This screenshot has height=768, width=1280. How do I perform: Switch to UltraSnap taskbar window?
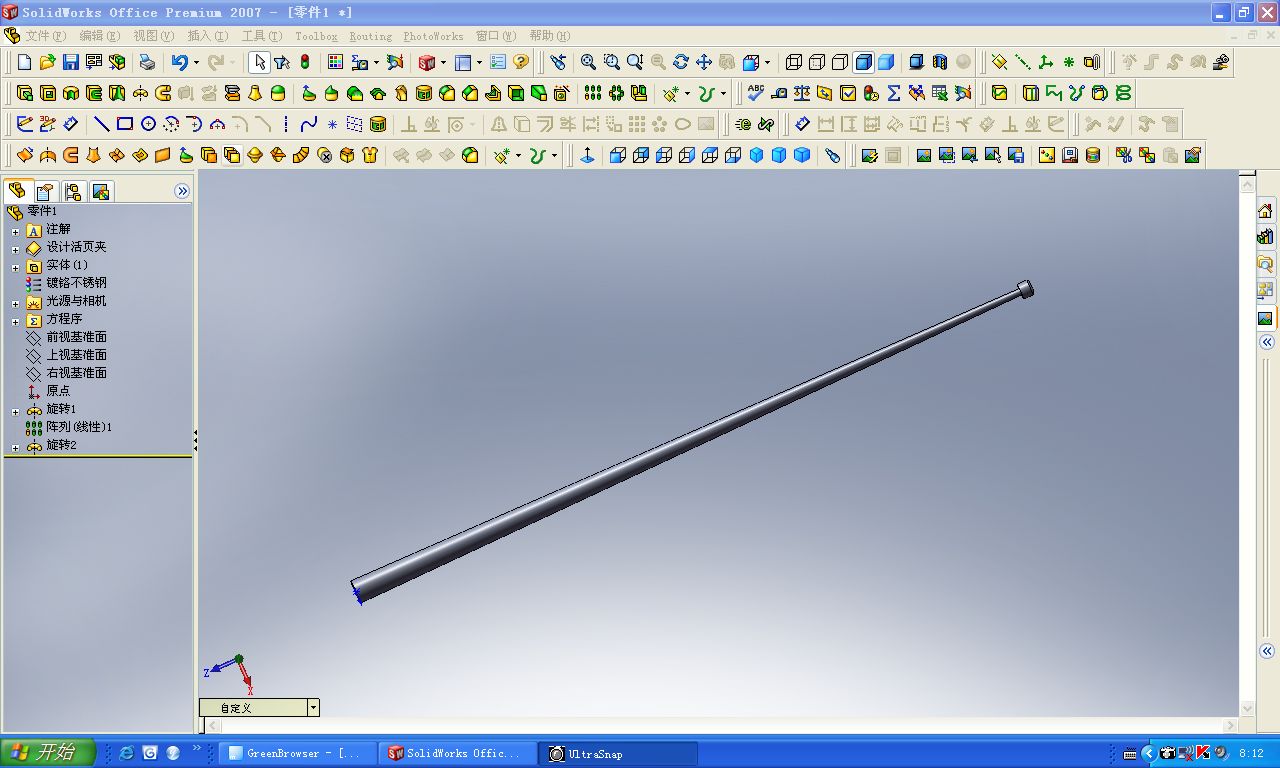(617, 753)
